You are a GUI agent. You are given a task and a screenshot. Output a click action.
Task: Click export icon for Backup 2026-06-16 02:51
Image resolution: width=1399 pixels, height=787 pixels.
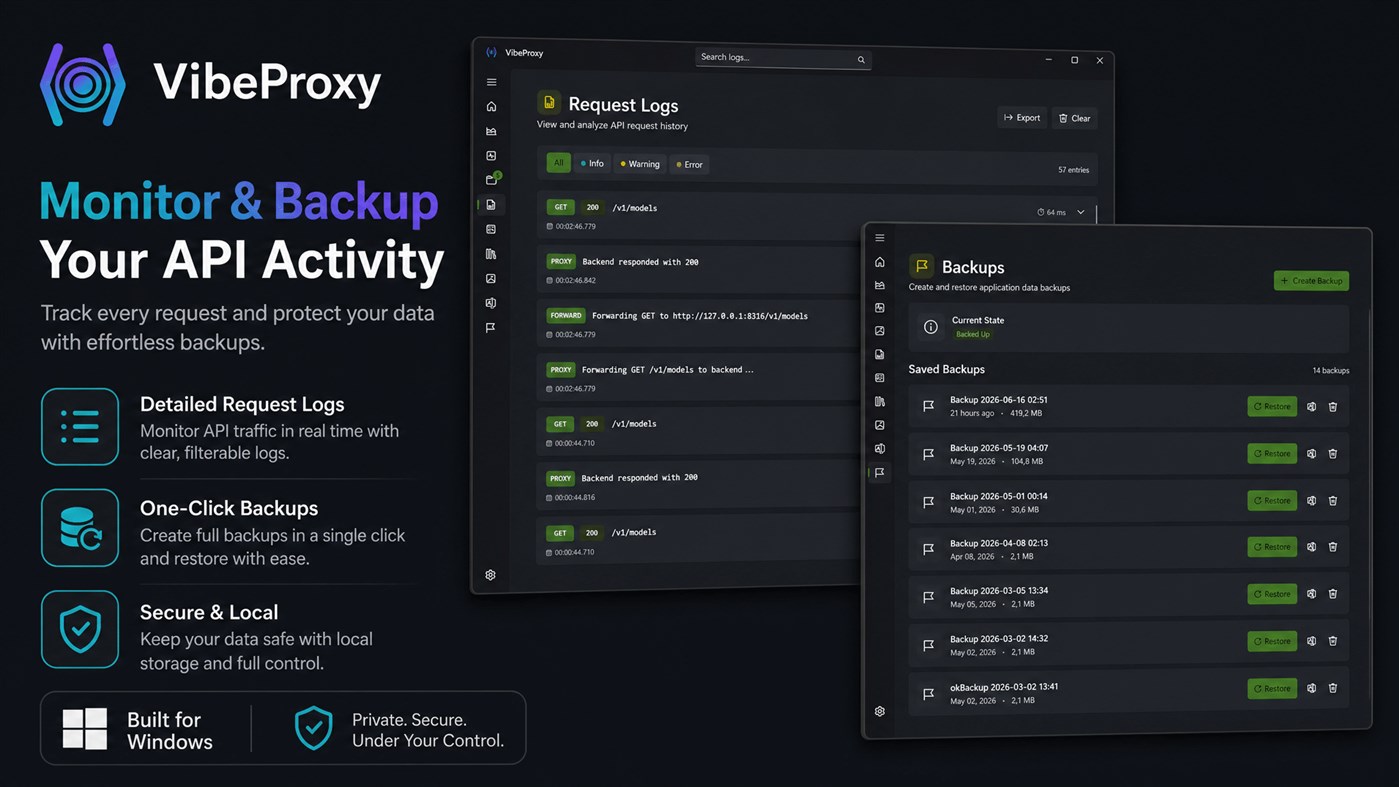(1311, 407)
